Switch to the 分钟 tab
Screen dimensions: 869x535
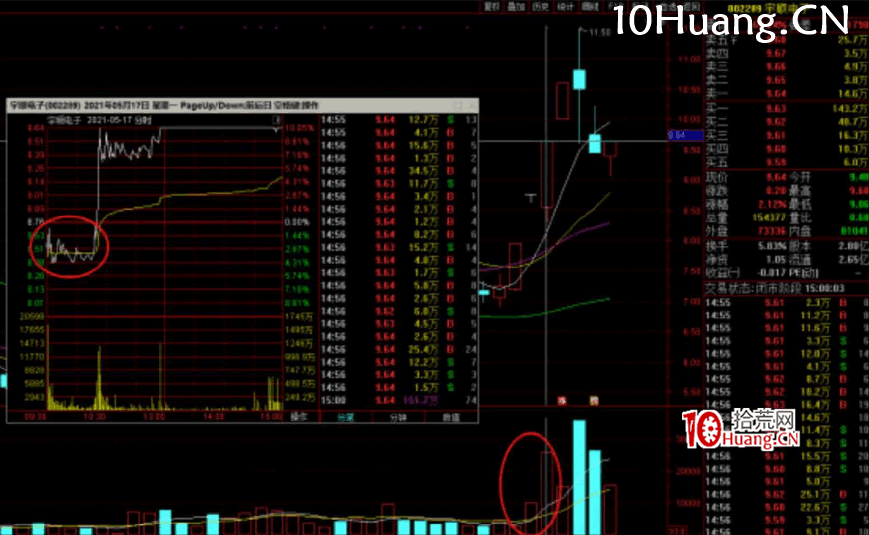[397, 418]
